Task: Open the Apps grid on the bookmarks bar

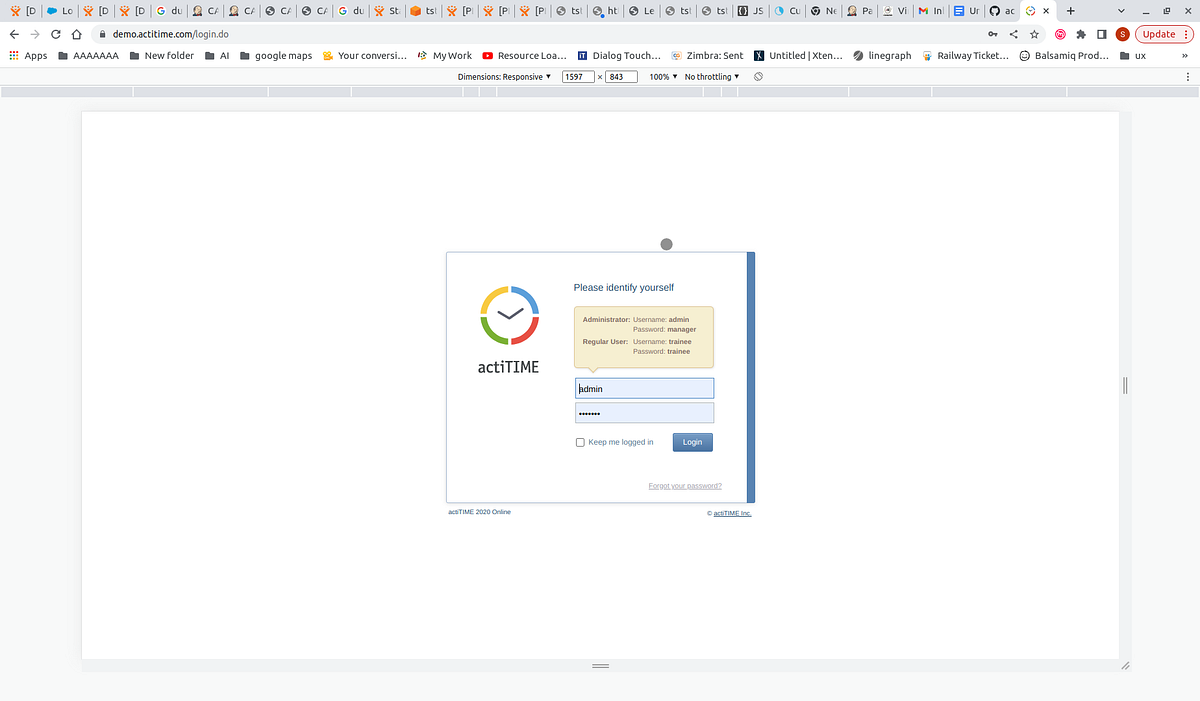Action: pos(13,56)
